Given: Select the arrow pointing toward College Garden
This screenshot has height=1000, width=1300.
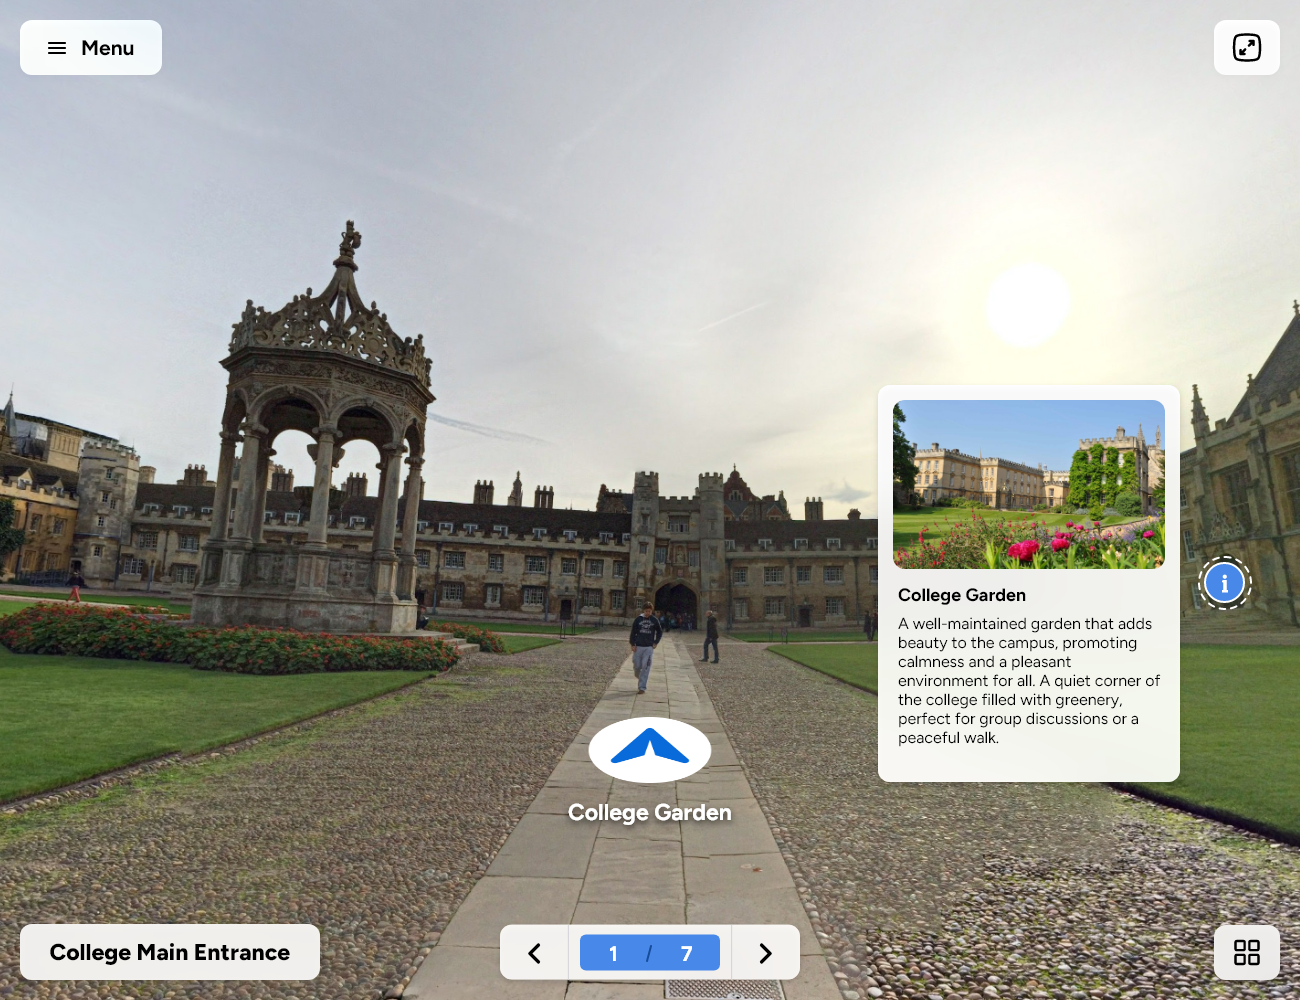Looking at the screenshot, I should point(650,748).
